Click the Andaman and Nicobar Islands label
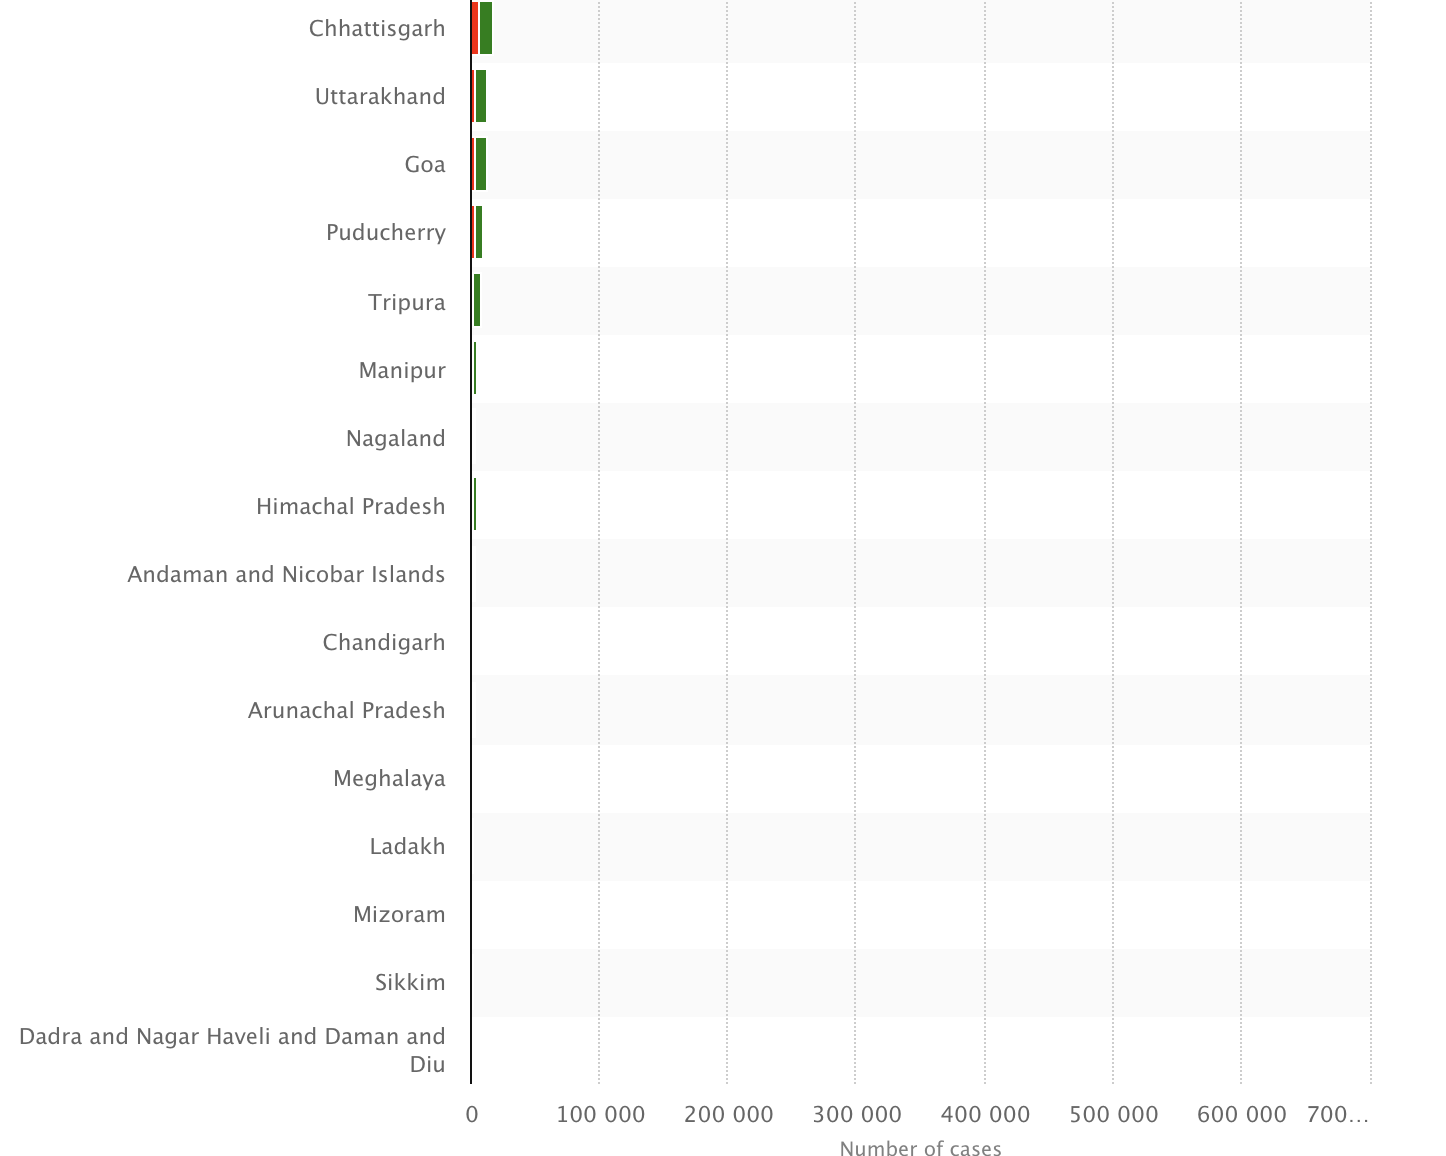The image size is (1446, 1156). 286,574
